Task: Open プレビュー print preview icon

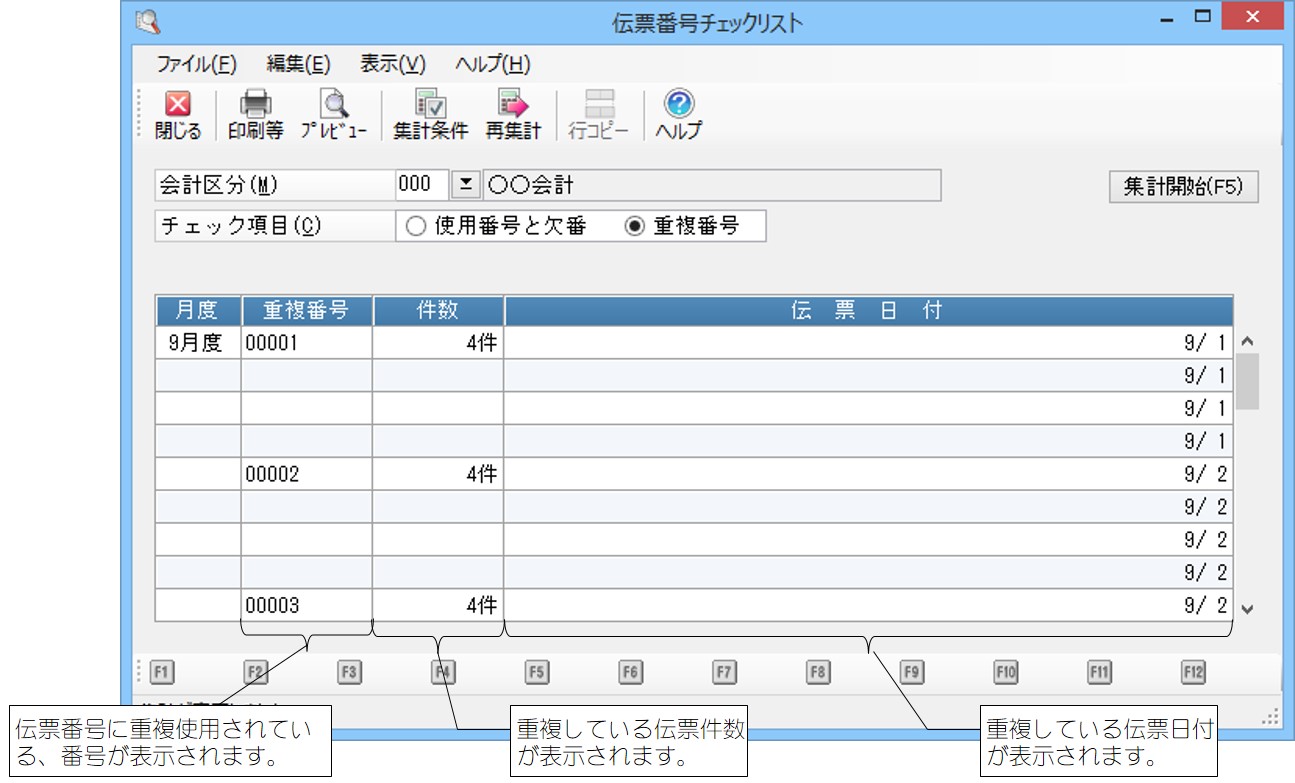Action: point(333,104)
